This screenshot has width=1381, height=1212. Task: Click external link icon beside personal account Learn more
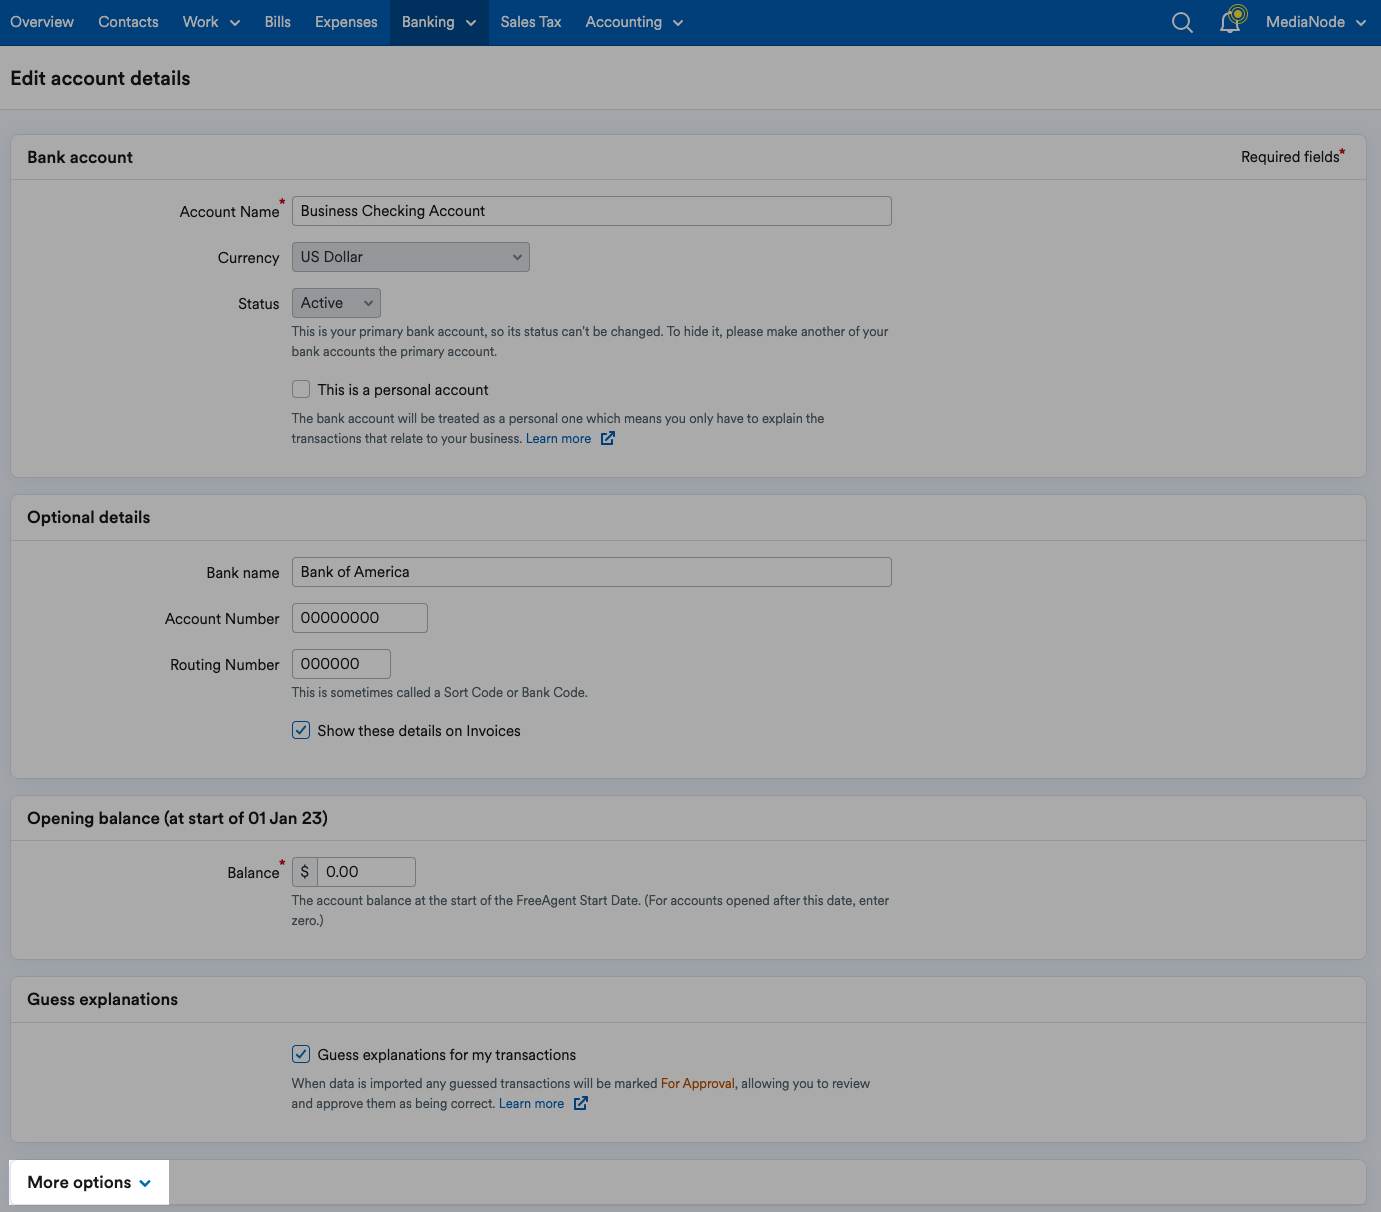607,438
